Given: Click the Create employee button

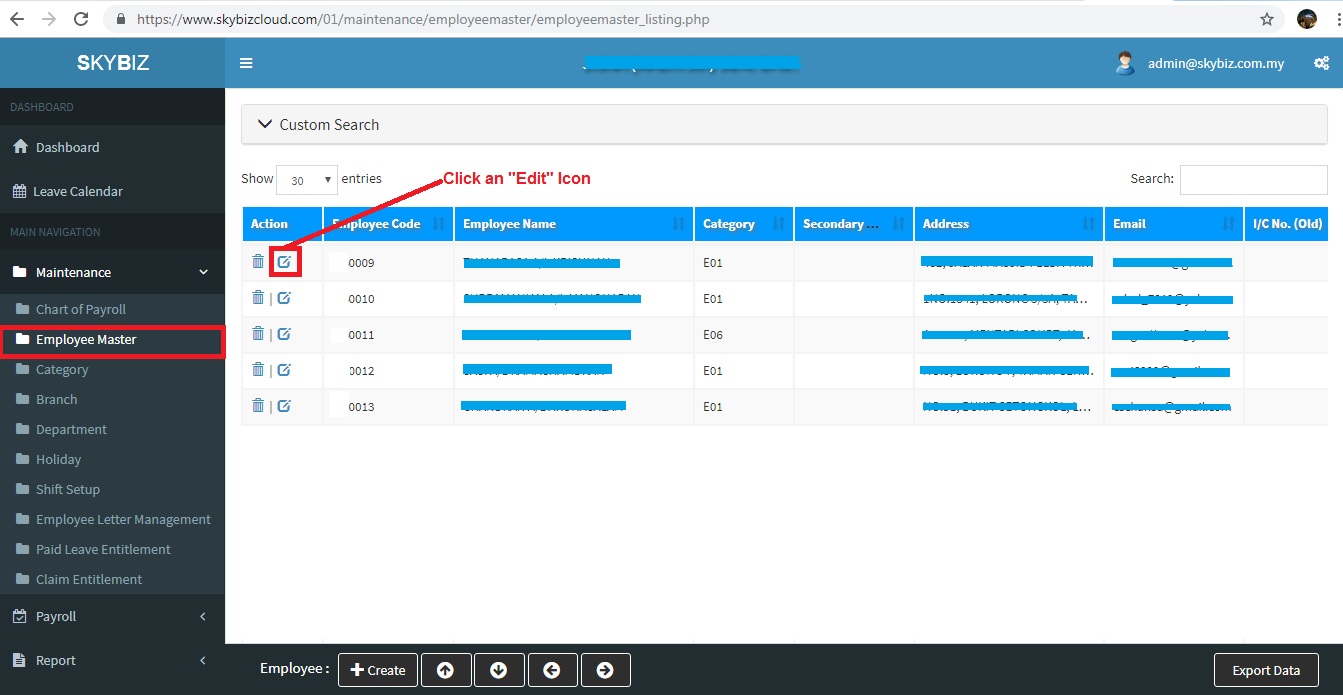Looking at the screenshot, I should [x=378, y=670].
